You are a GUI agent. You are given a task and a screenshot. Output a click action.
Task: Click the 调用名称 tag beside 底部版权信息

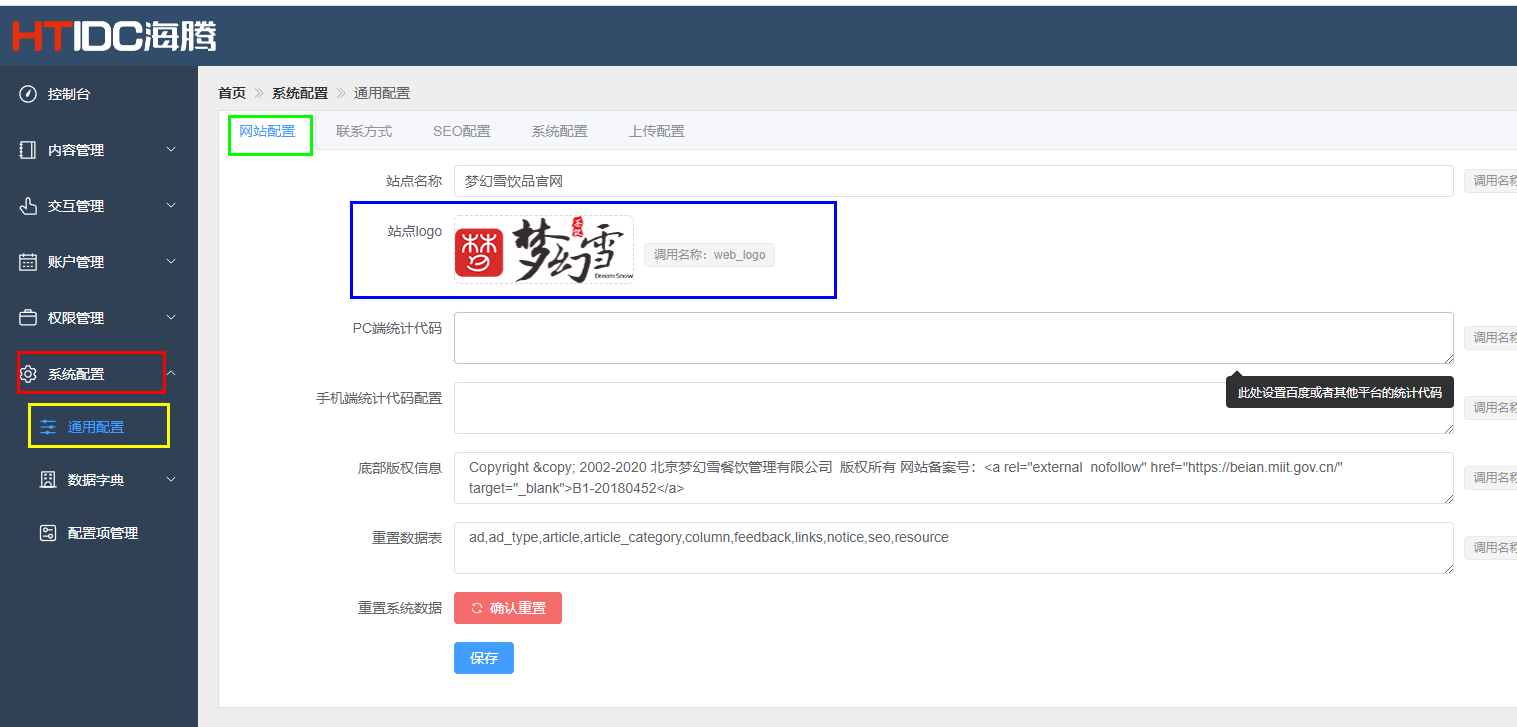pos(1491,478)
